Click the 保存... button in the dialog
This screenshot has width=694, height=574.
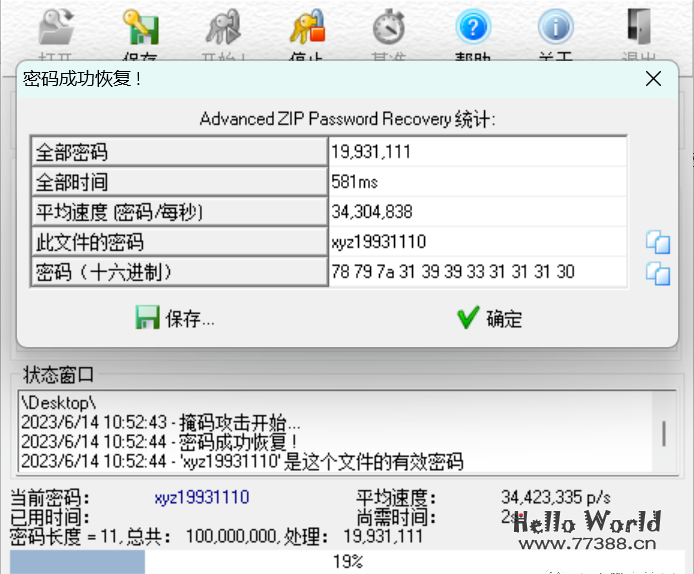pos(174,318)
